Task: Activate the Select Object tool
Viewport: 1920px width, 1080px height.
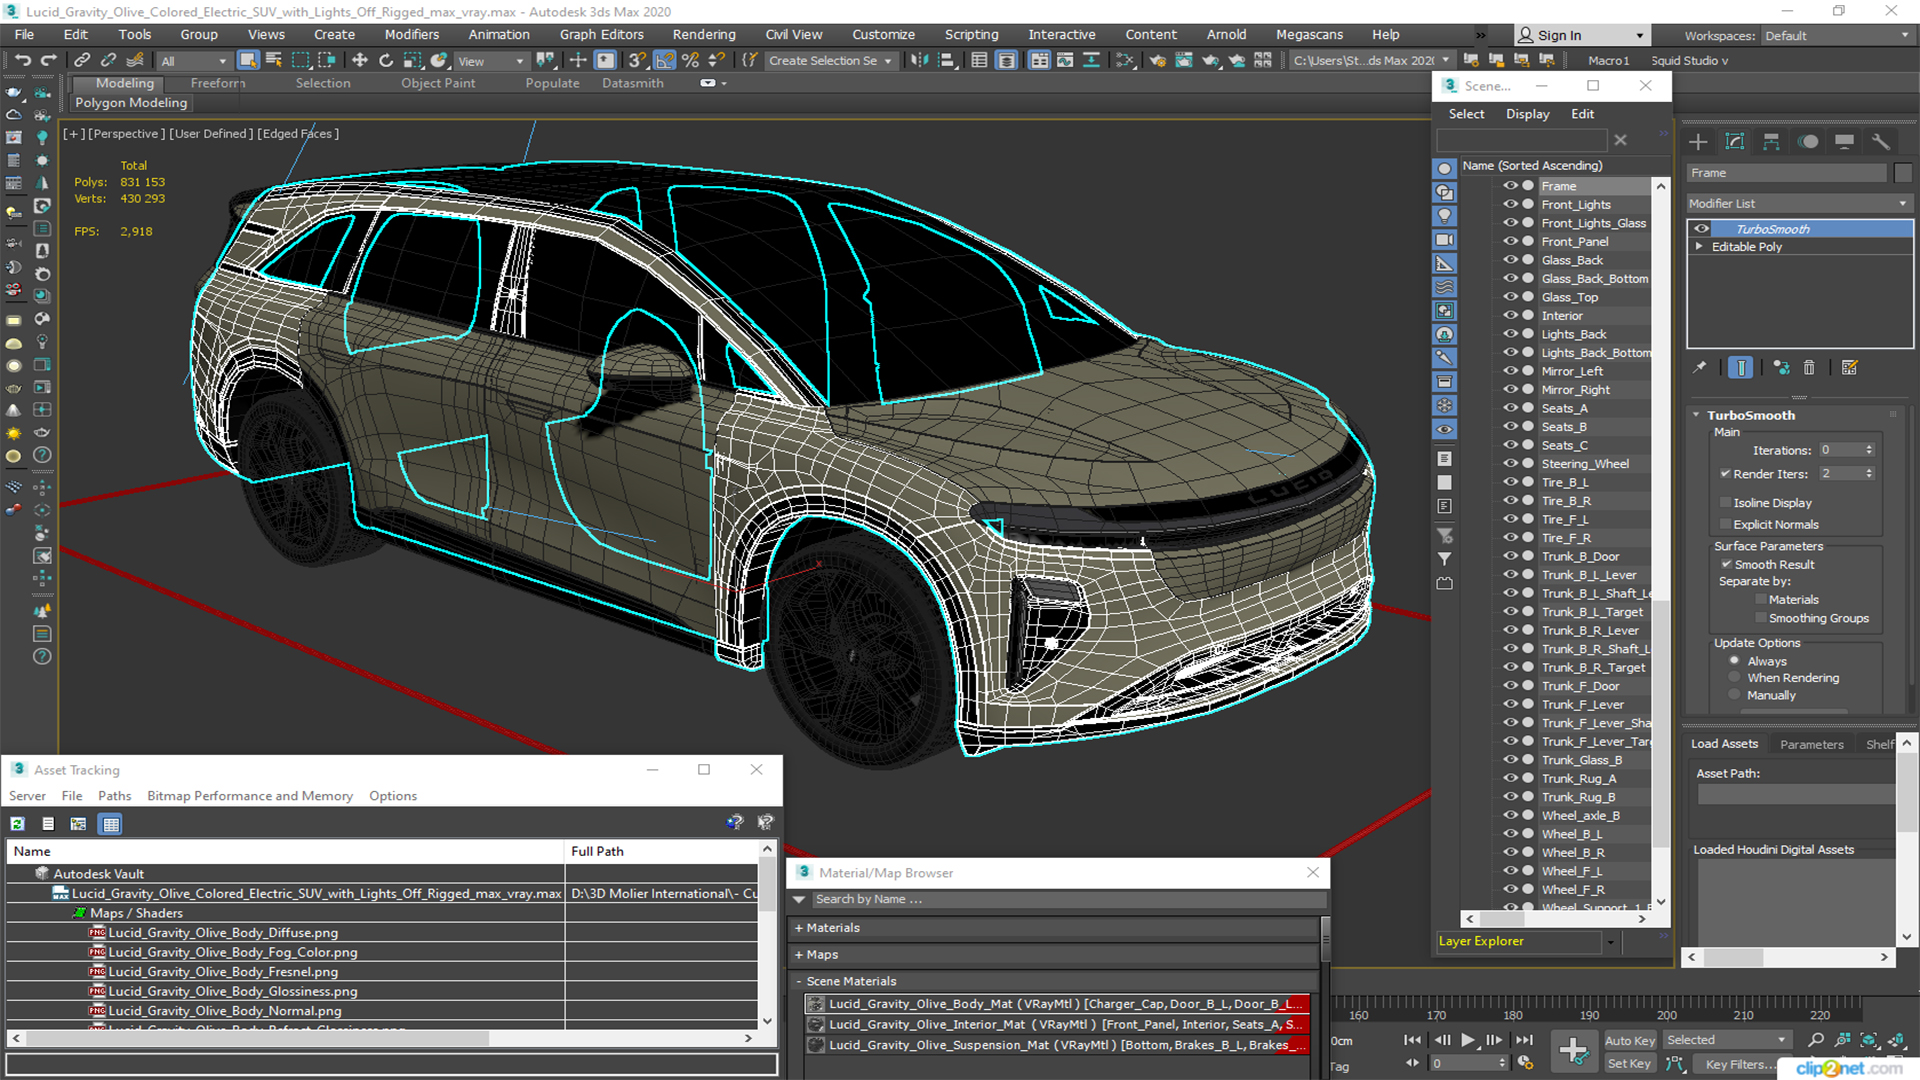Action: click(248, 61)
